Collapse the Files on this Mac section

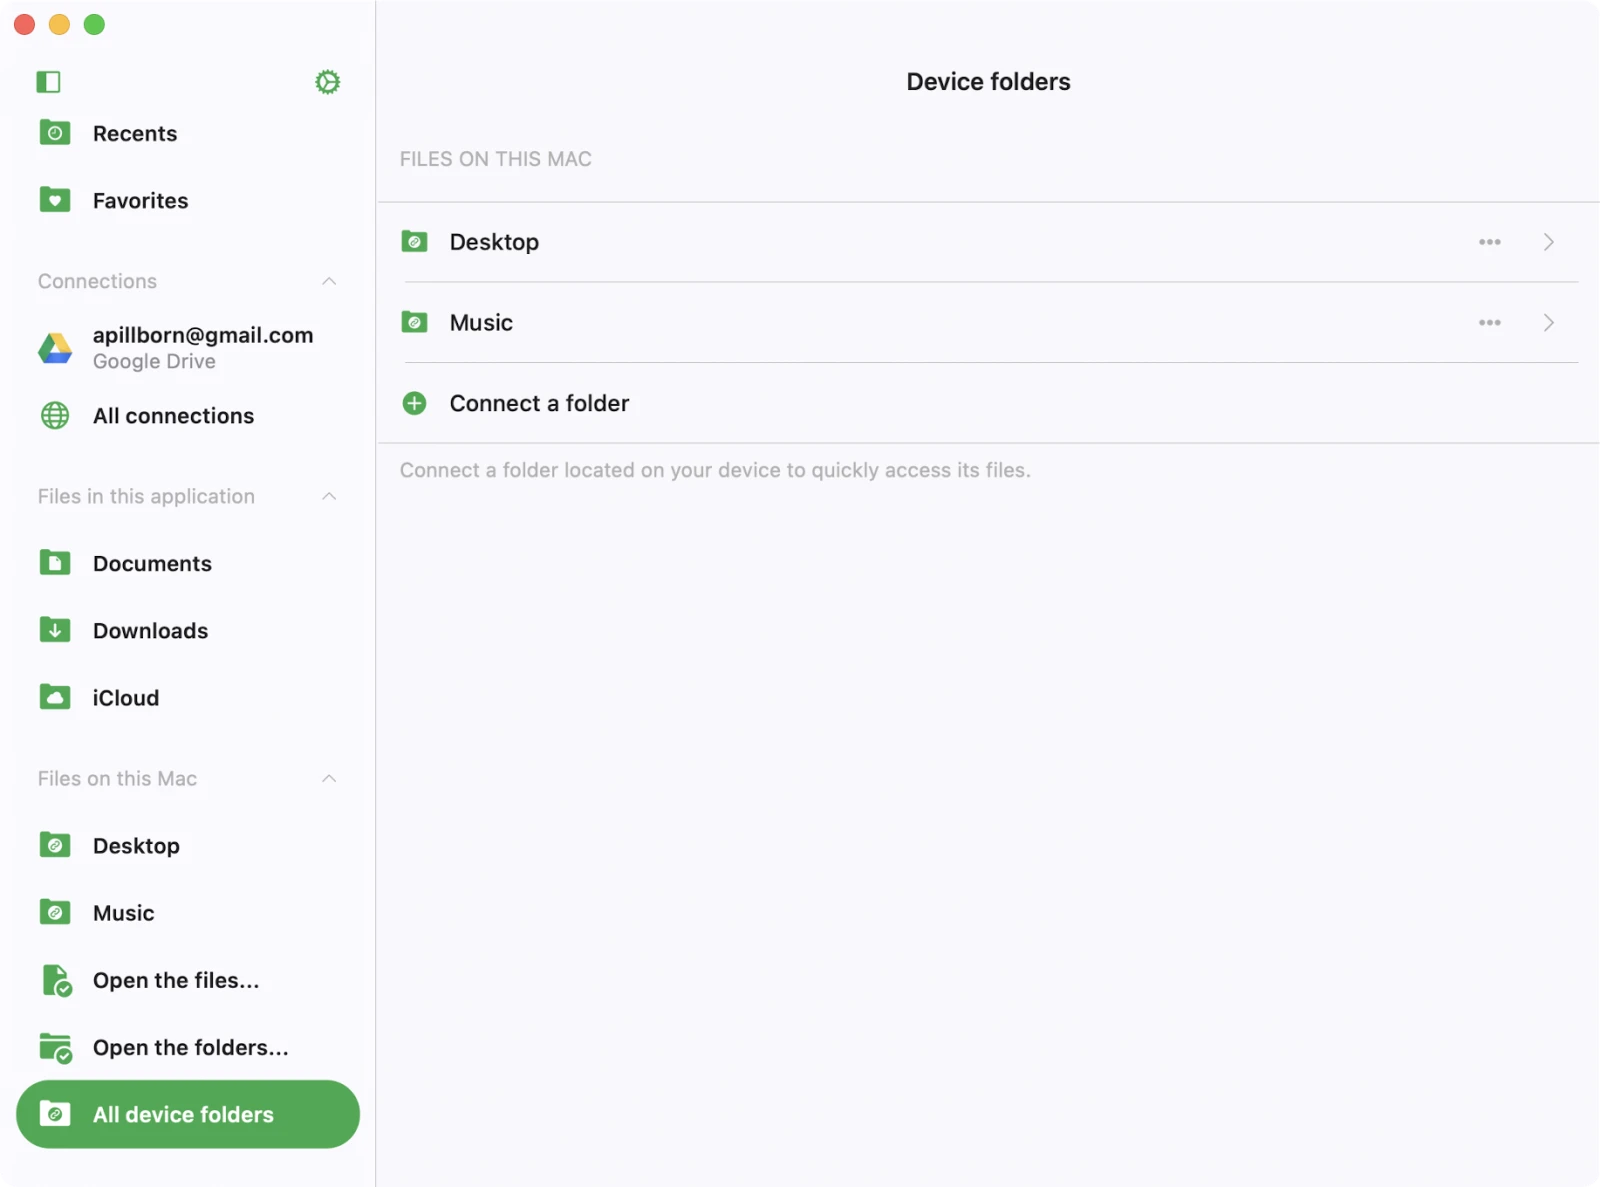coord(329,778)
